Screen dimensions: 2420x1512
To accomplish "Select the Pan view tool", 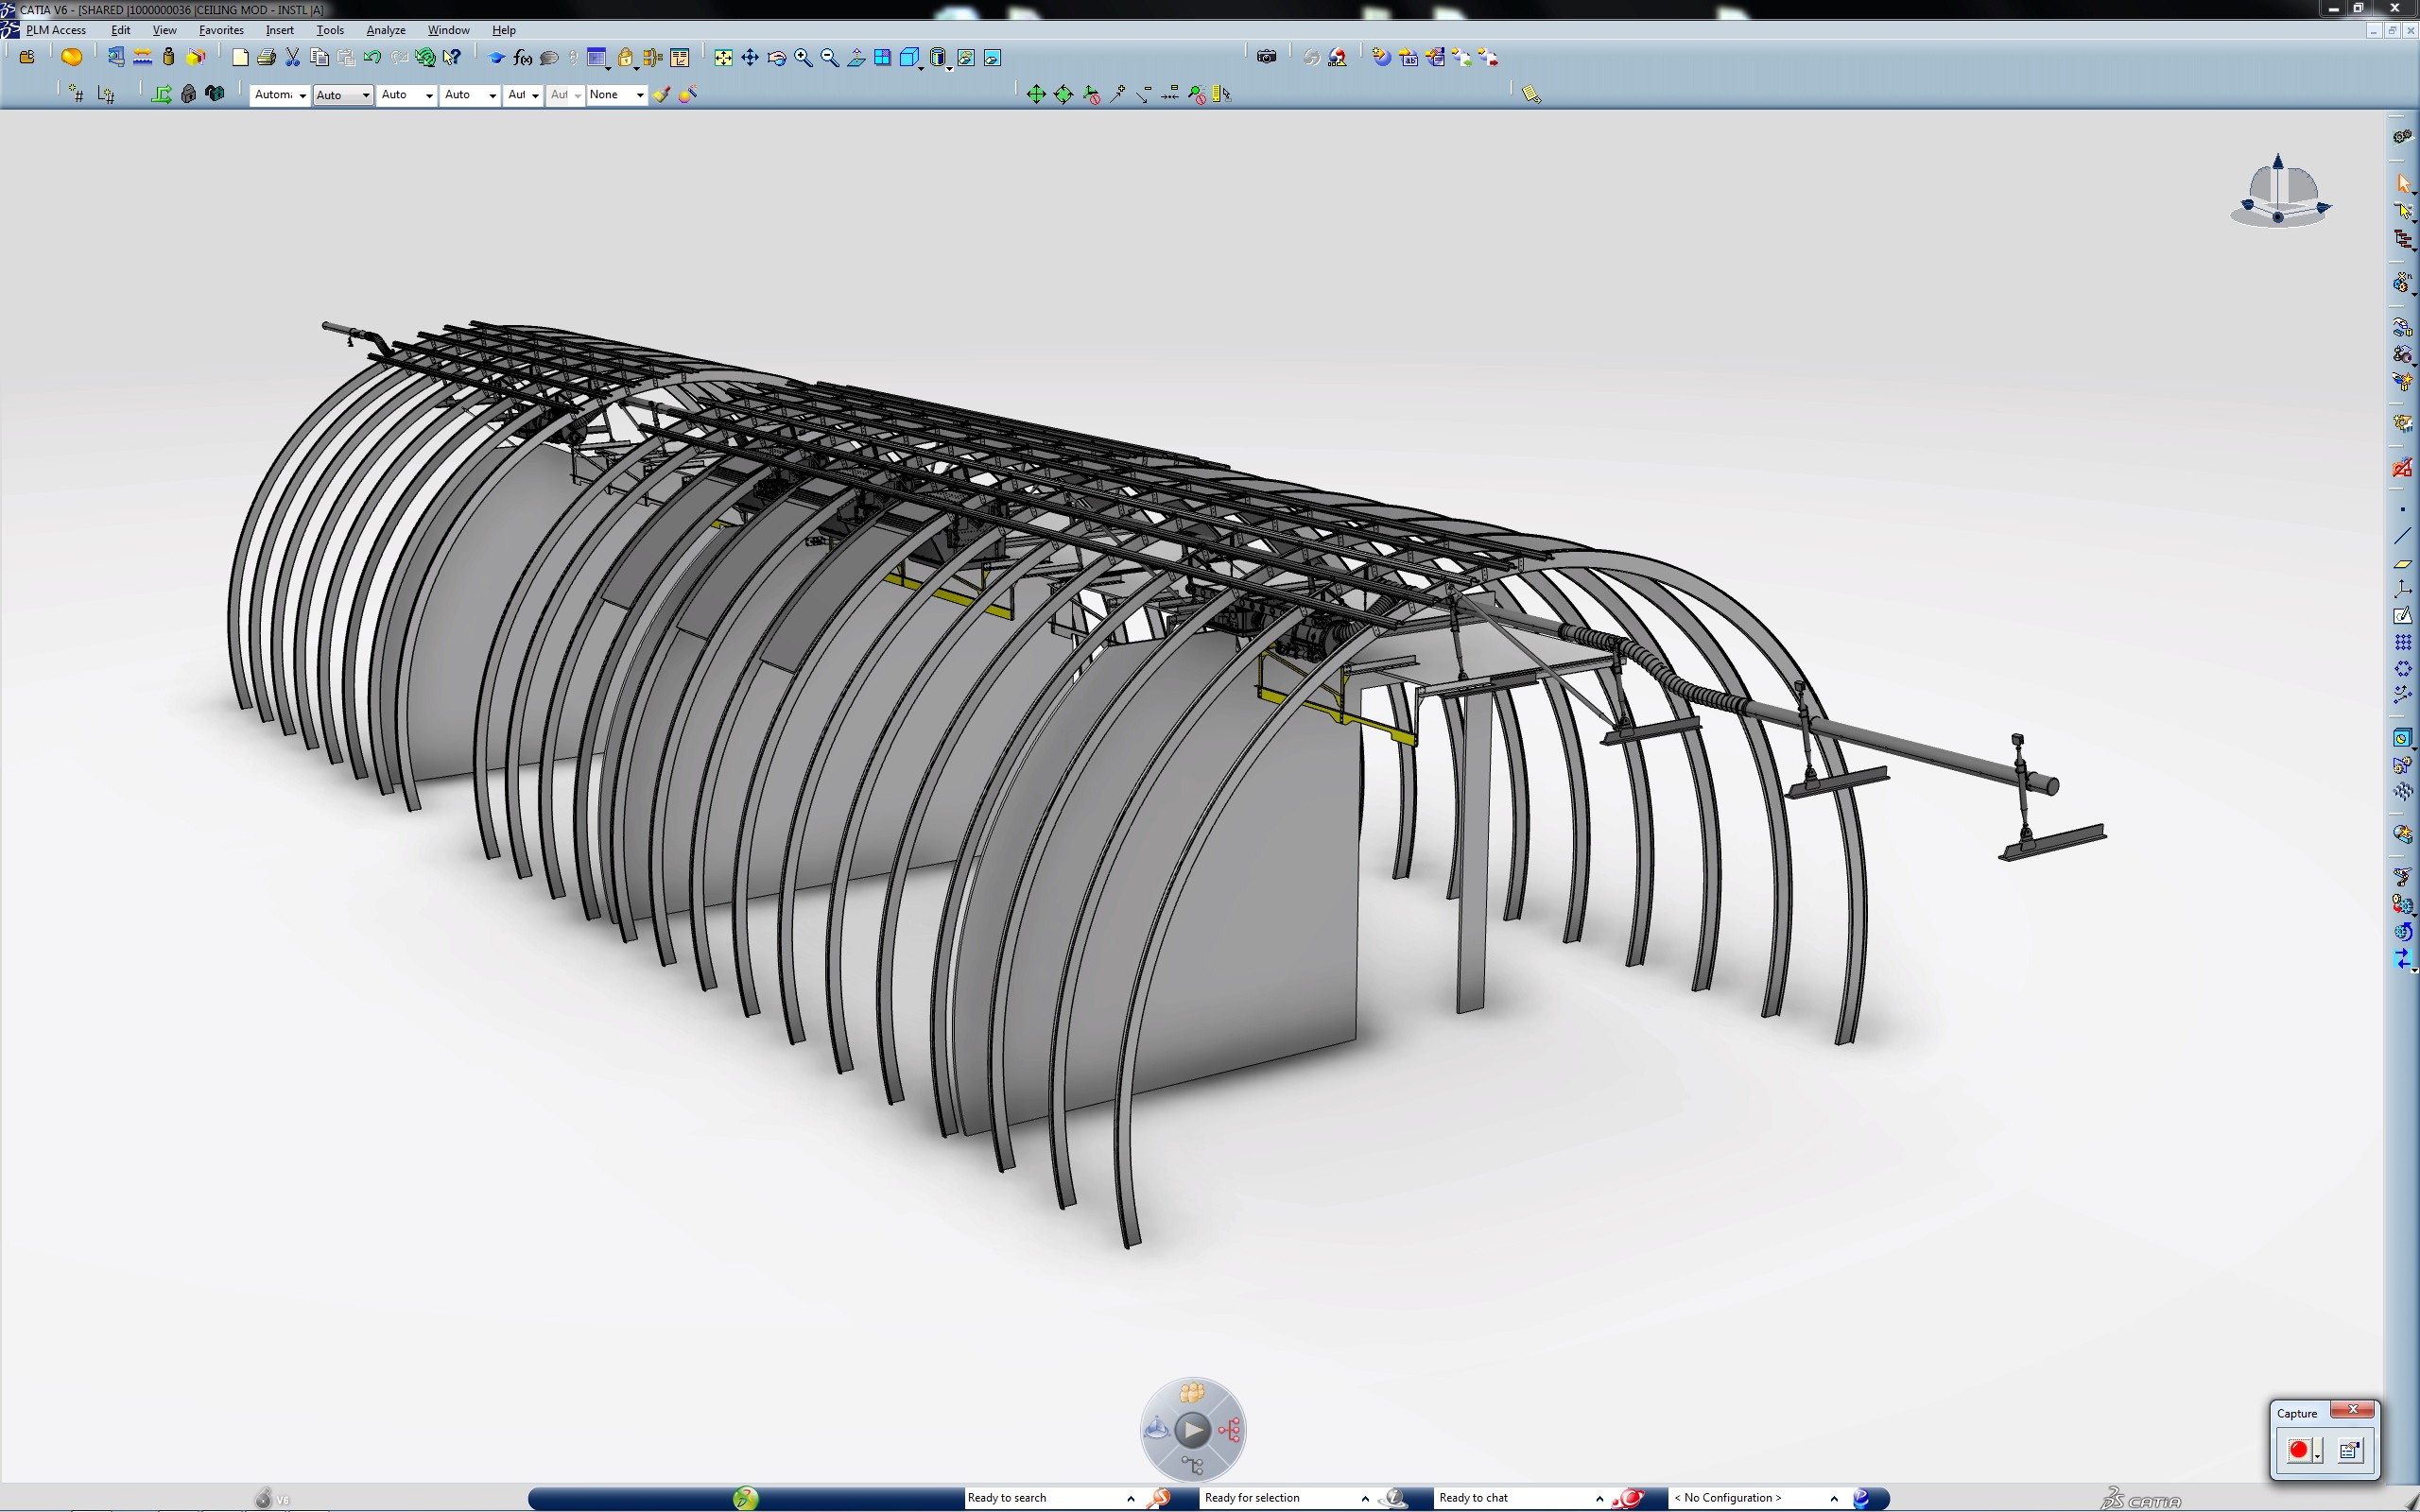I will [750, 58].
